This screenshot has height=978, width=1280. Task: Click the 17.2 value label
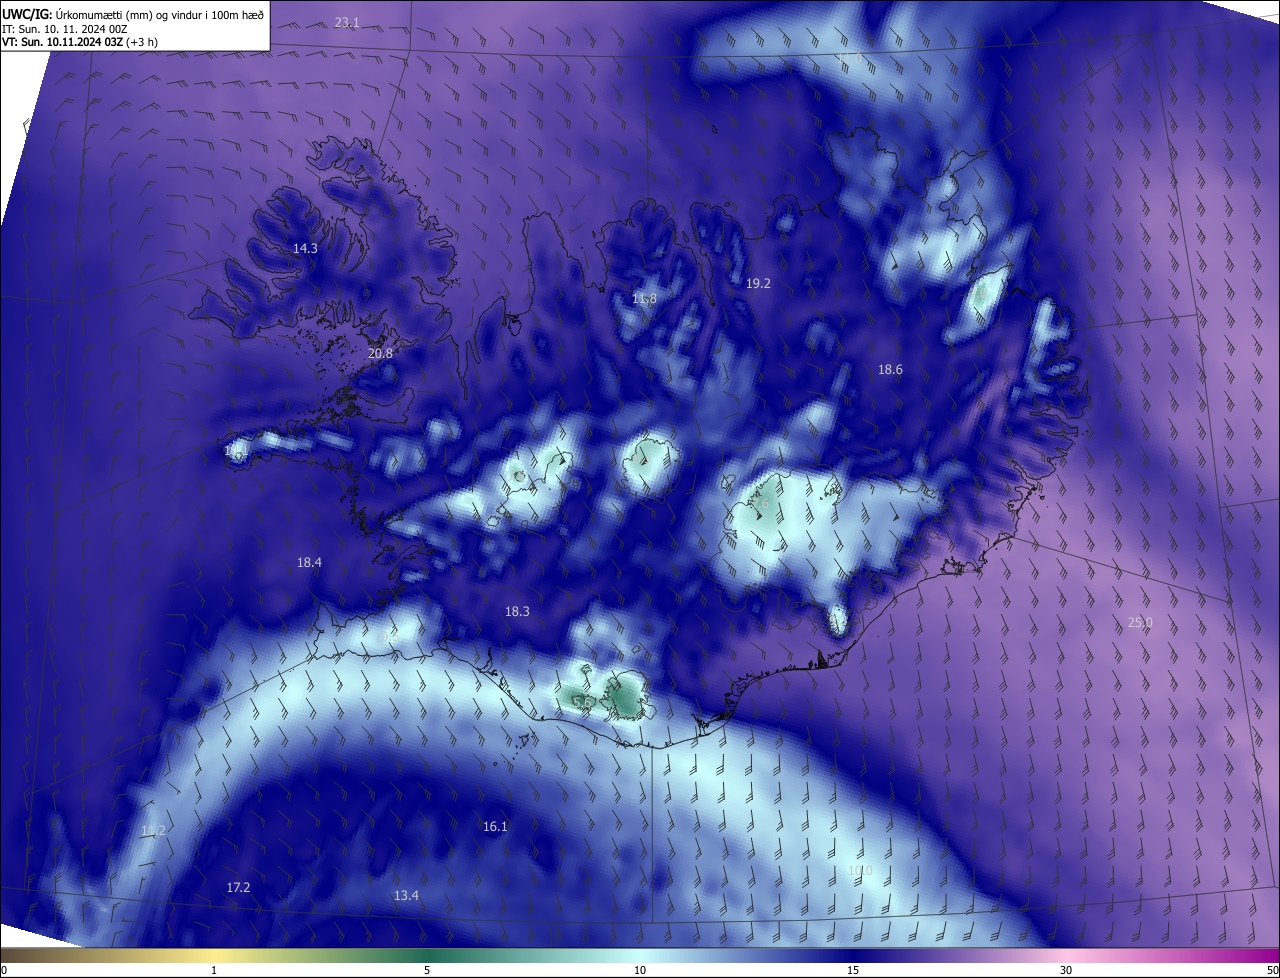238,887
